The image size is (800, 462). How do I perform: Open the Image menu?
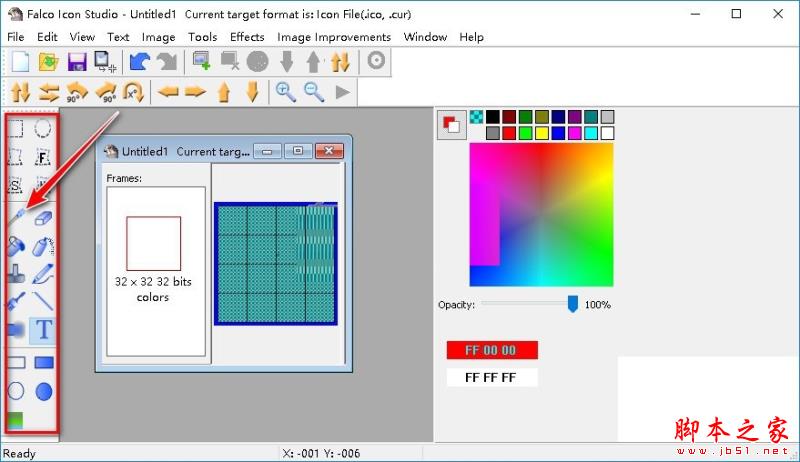tap(159, 37)
